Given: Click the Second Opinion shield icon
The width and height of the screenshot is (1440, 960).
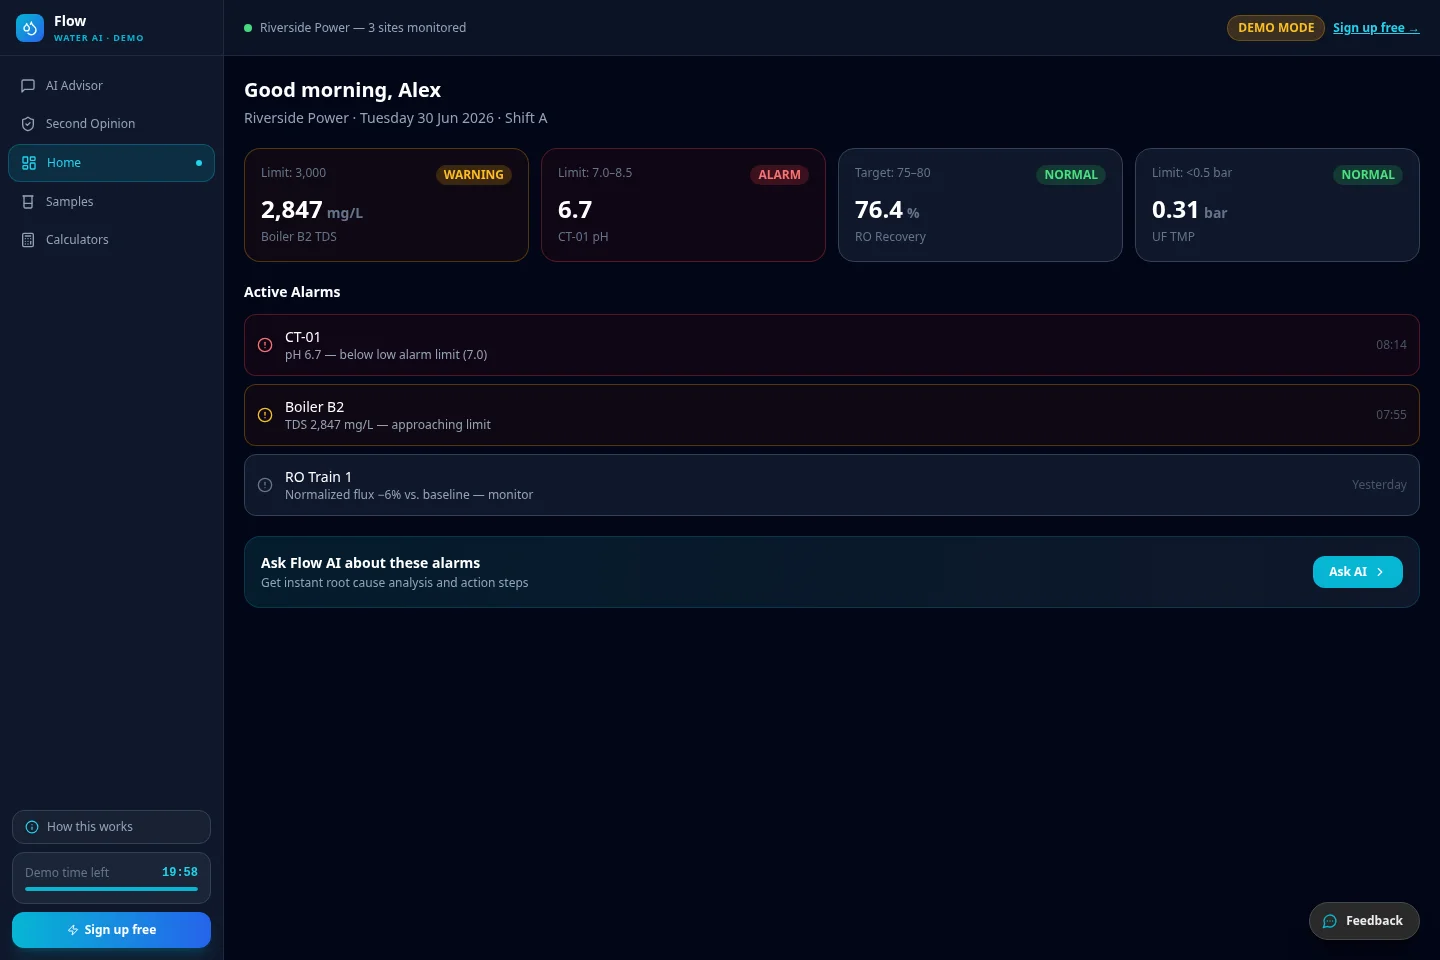Looking at the screenshot, I should coord(28,124).
